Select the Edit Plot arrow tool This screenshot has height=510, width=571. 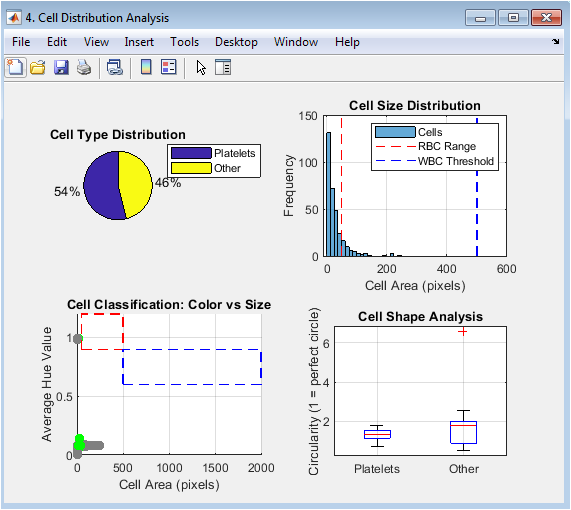[201, 68]
